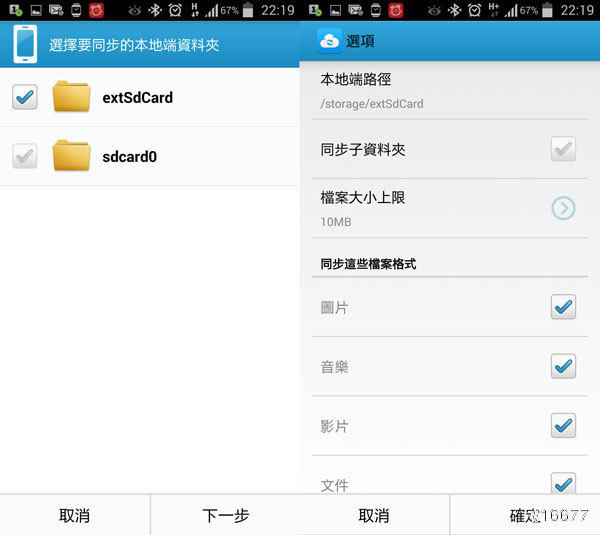
Task: Tap 取消 on the folder selection screen
Action: (75, 515)
